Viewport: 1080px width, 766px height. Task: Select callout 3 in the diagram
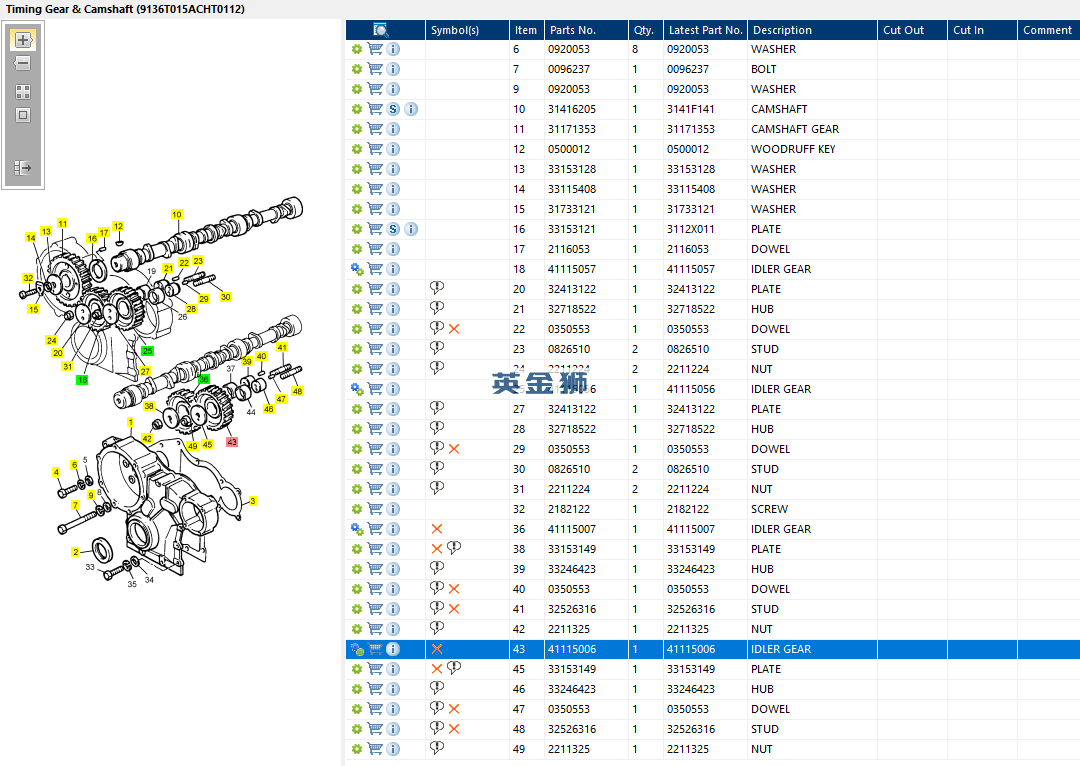point(253,501)
